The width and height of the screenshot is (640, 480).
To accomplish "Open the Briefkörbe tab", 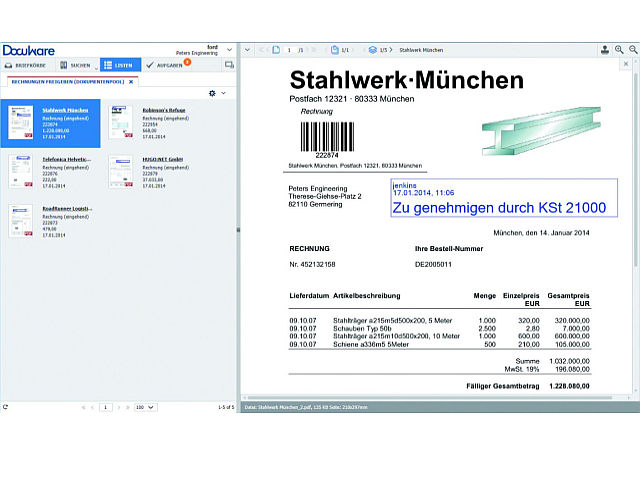I will [x=25, y=65].
